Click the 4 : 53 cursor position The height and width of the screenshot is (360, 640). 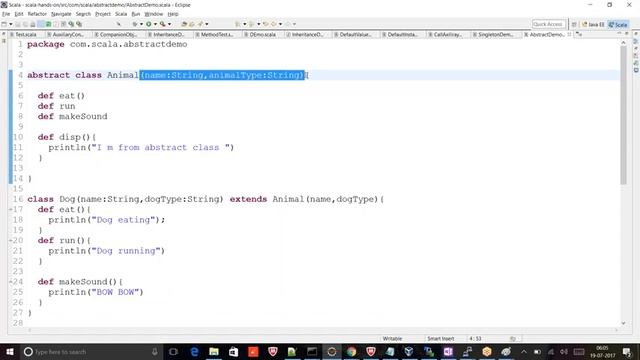tap(475, 339)
